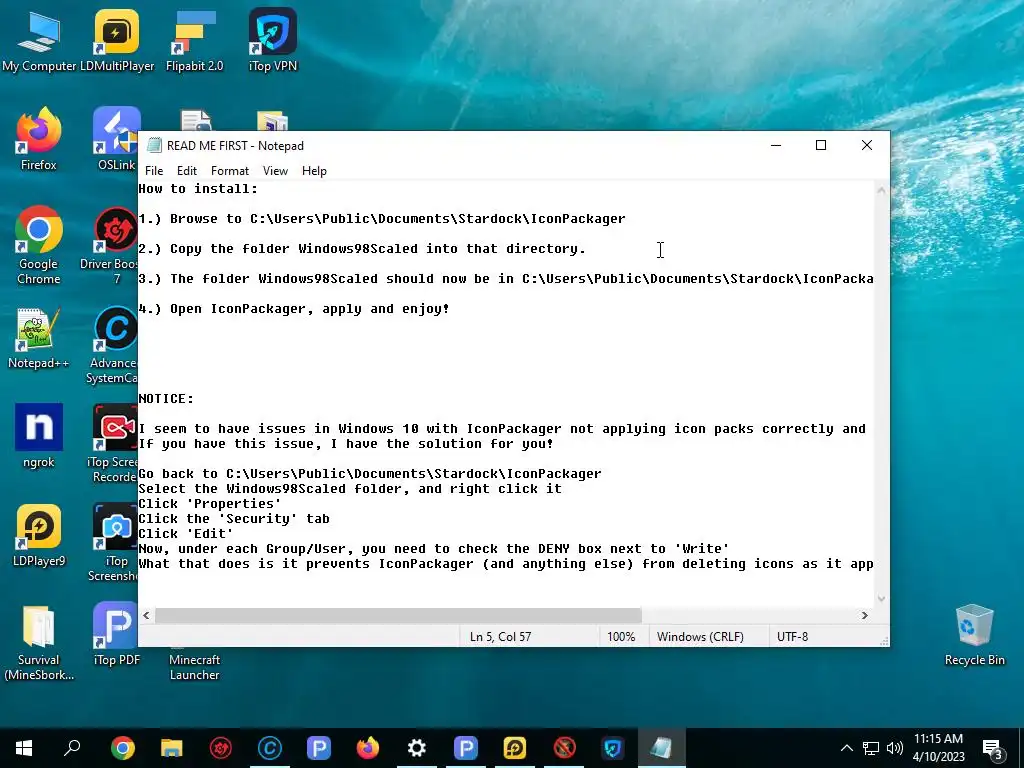
Task: Open the Format menu in Notepad
Action: point(230,170)
